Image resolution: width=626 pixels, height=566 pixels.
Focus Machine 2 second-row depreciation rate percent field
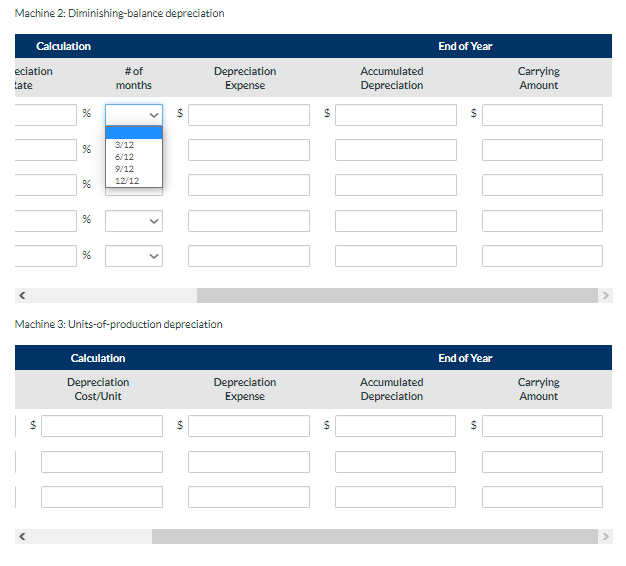click(x=46, y=150)
